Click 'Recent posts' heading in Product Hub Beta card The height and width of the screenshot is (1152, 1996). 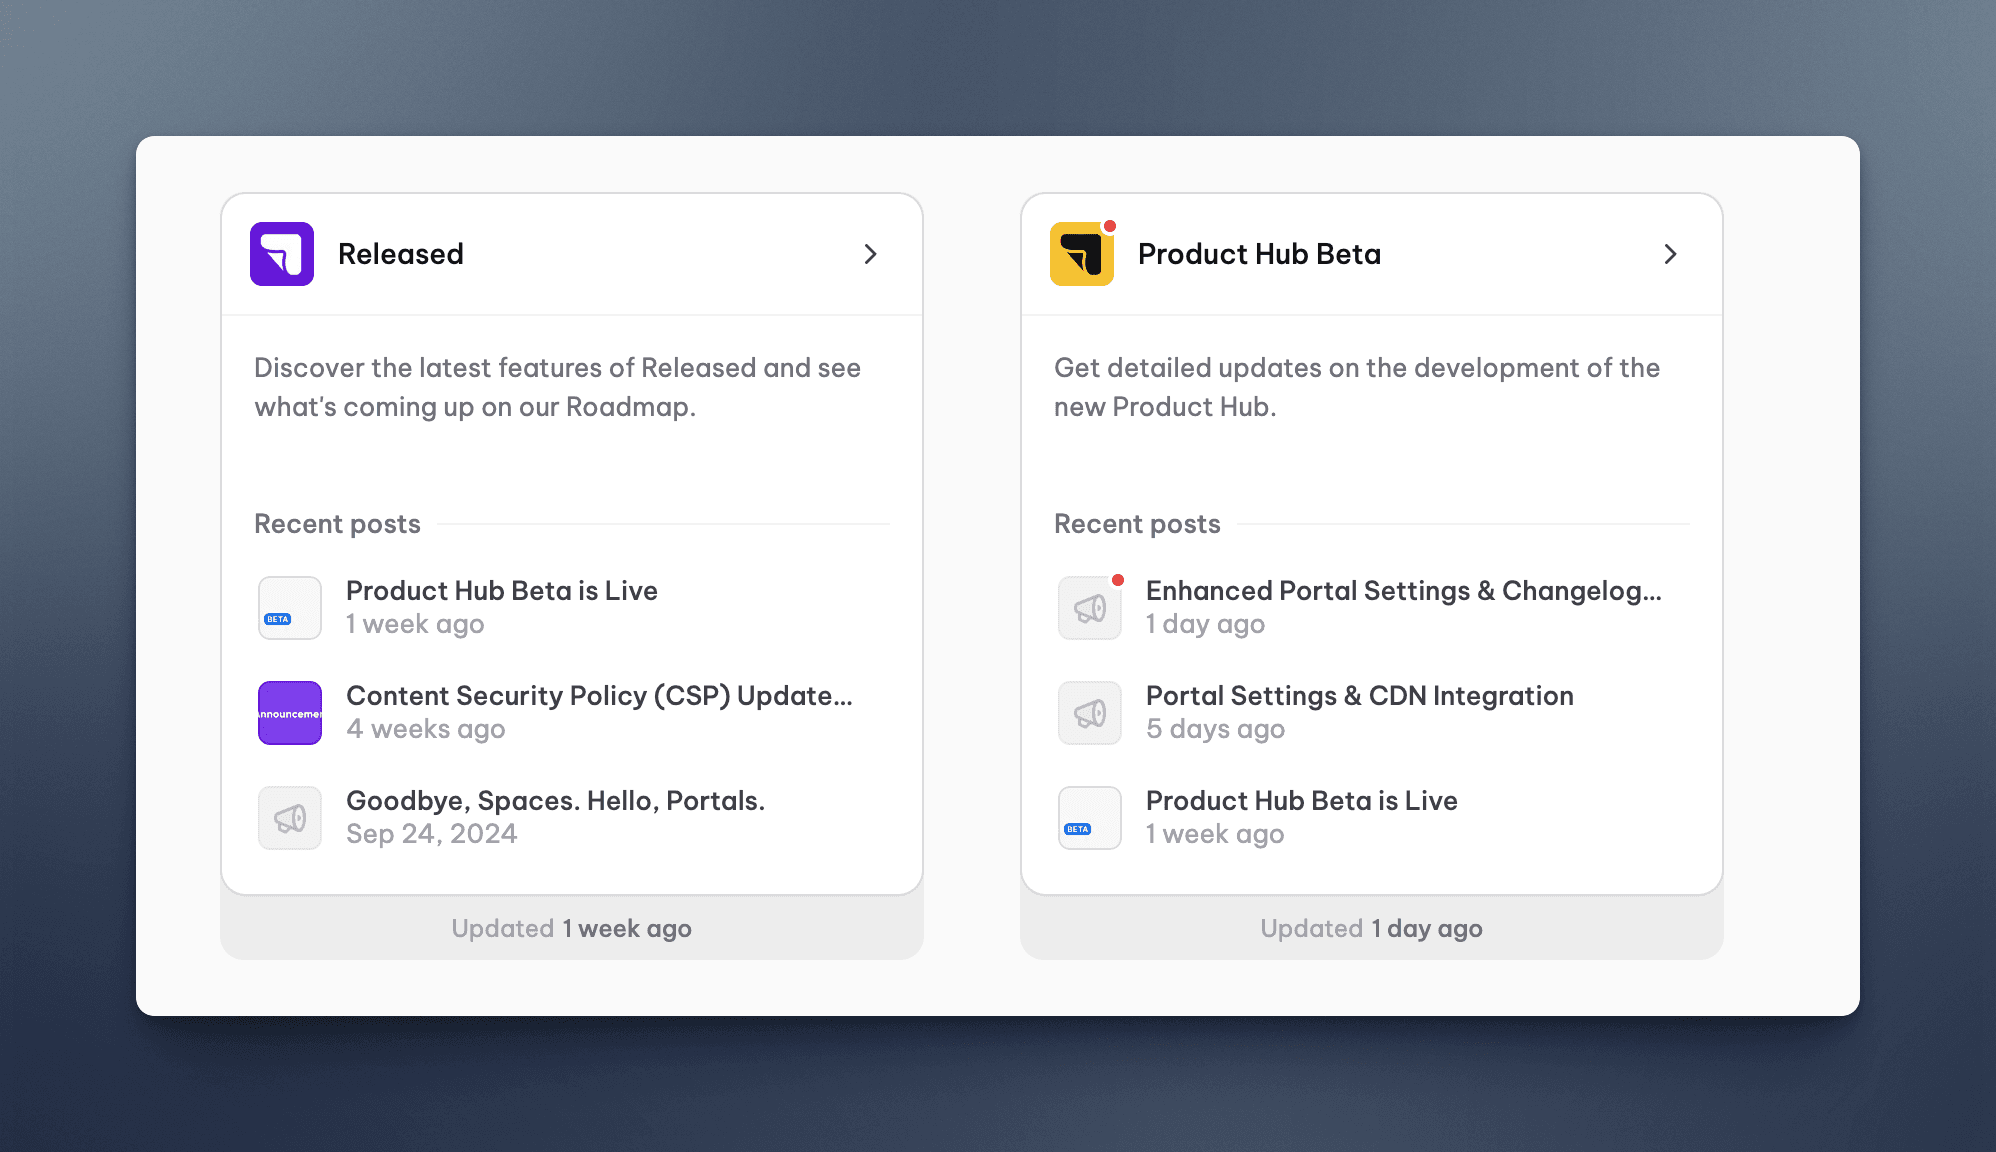point(1138,524)
